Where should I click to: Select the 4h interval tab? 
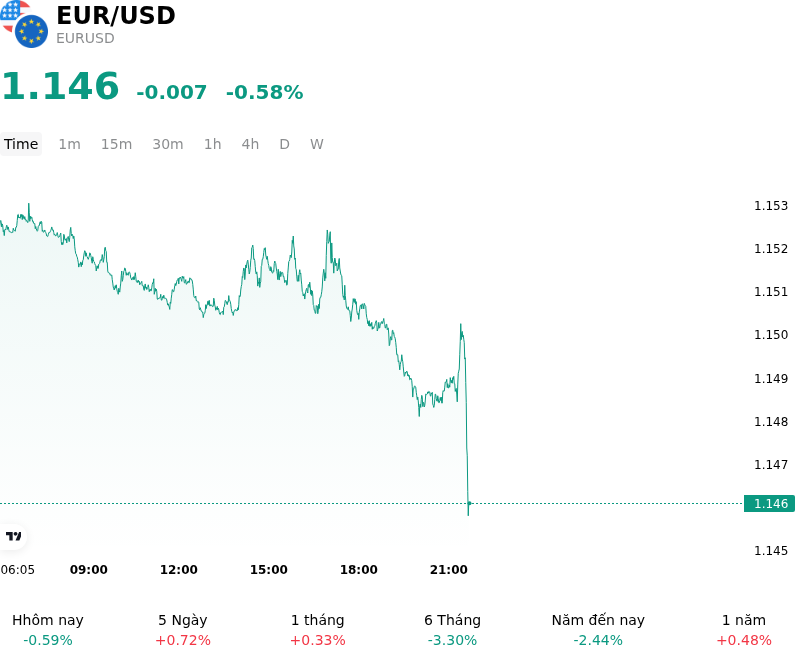pos(250,144)
